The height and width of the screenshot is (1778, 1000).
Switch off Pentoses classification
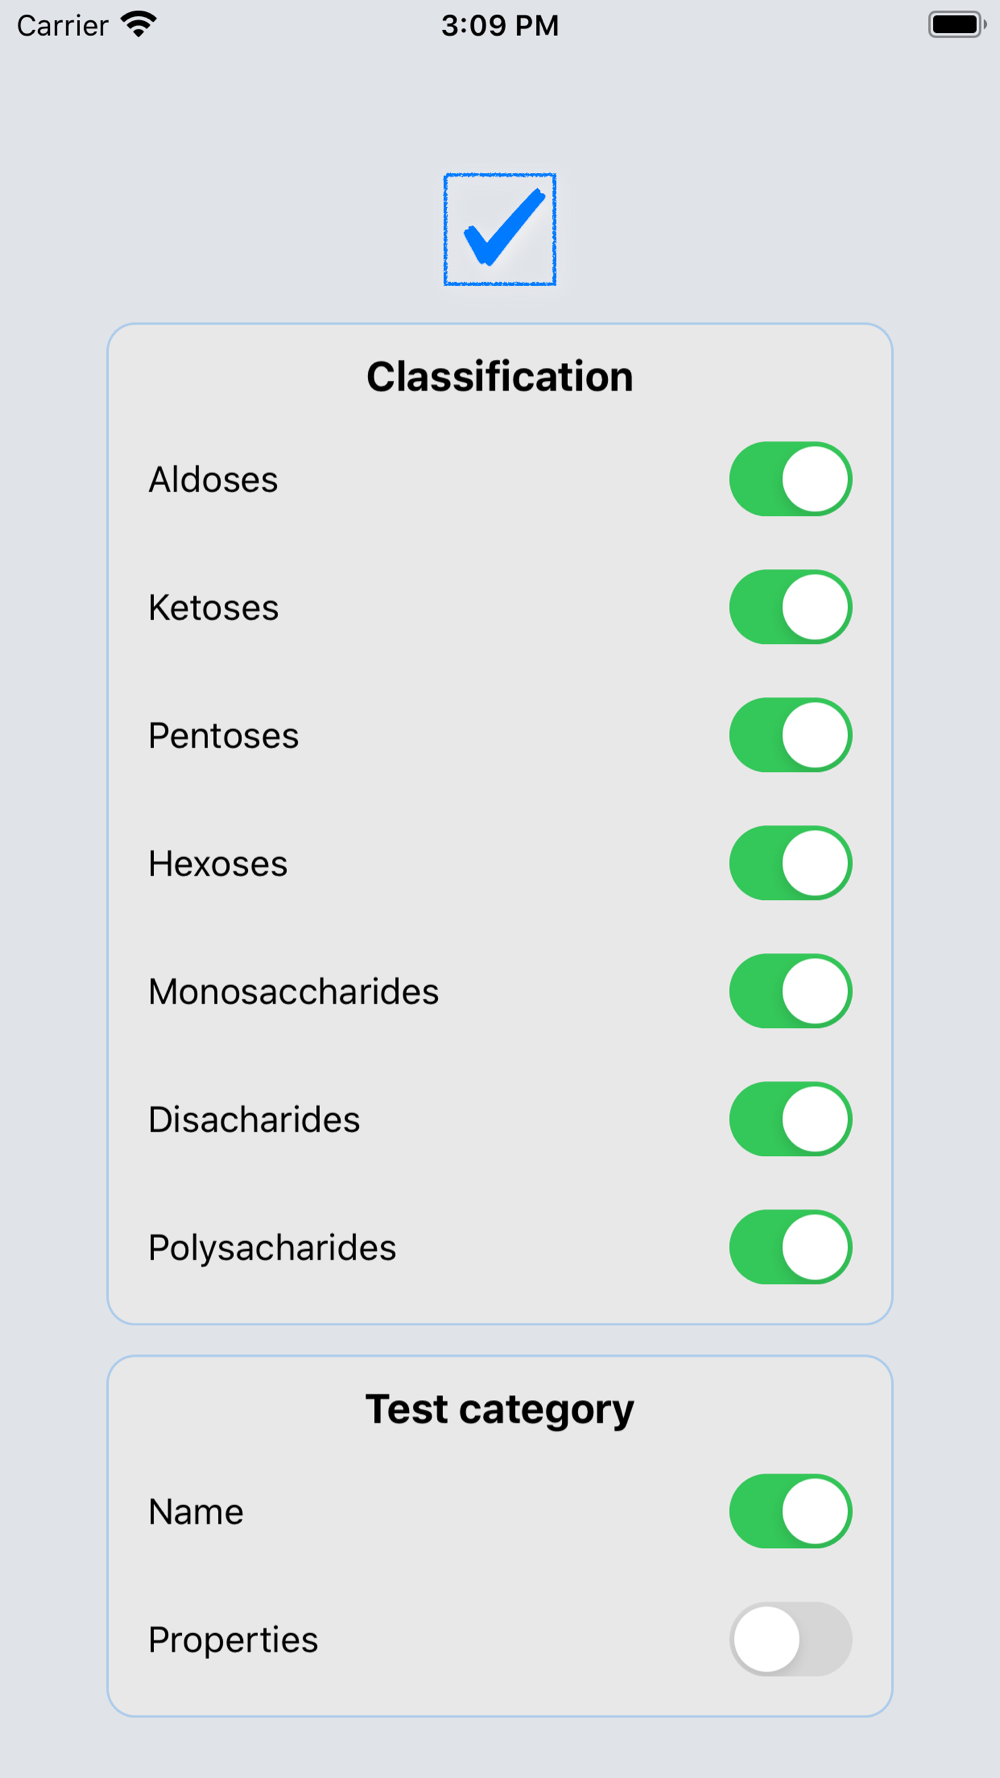pos(790,735)
